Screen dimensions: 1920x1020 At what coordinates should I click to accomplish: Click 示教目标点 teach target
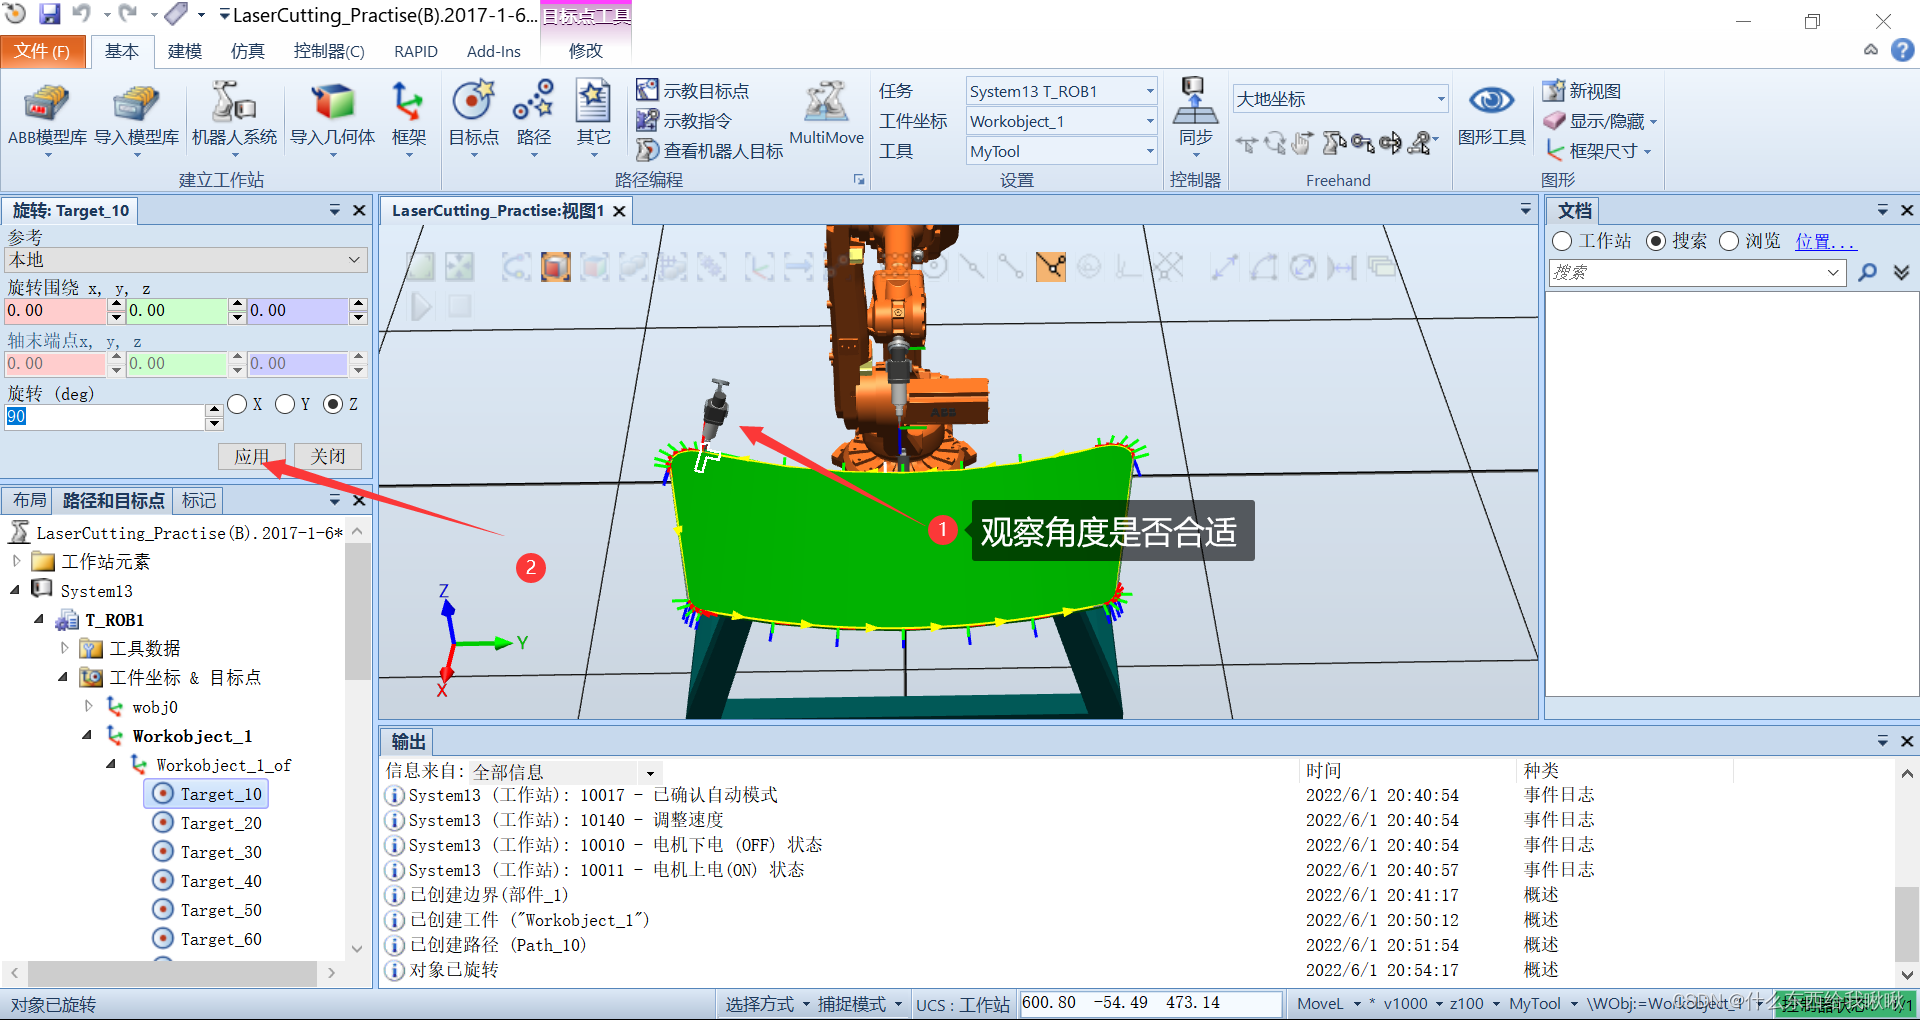tap(693, 91)
